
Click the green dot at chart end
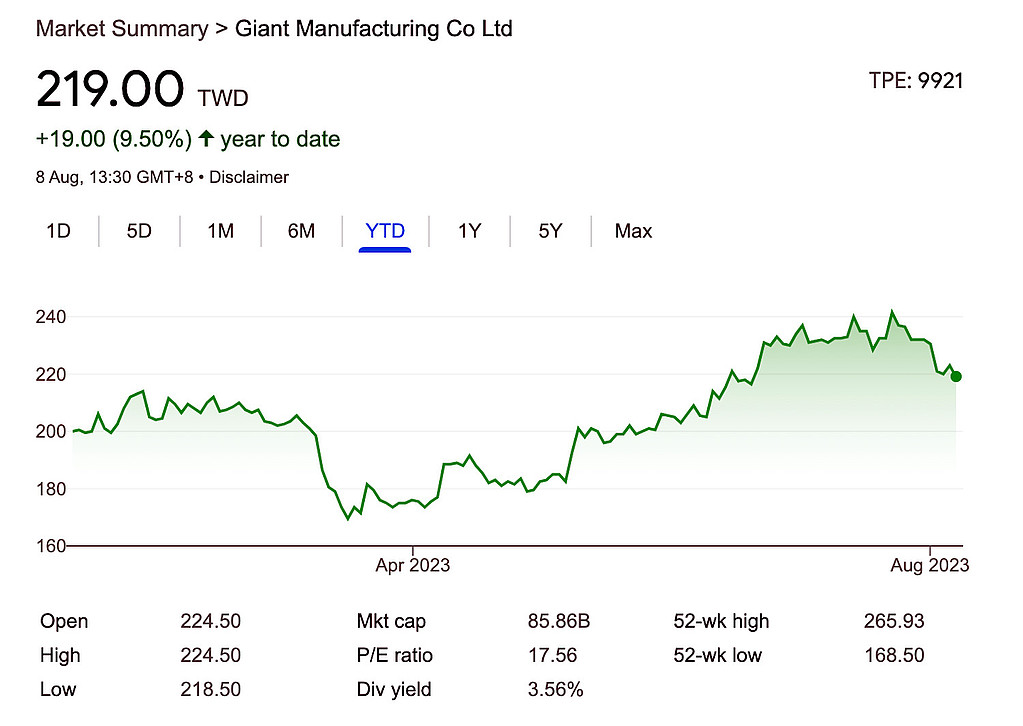[956, 377]
